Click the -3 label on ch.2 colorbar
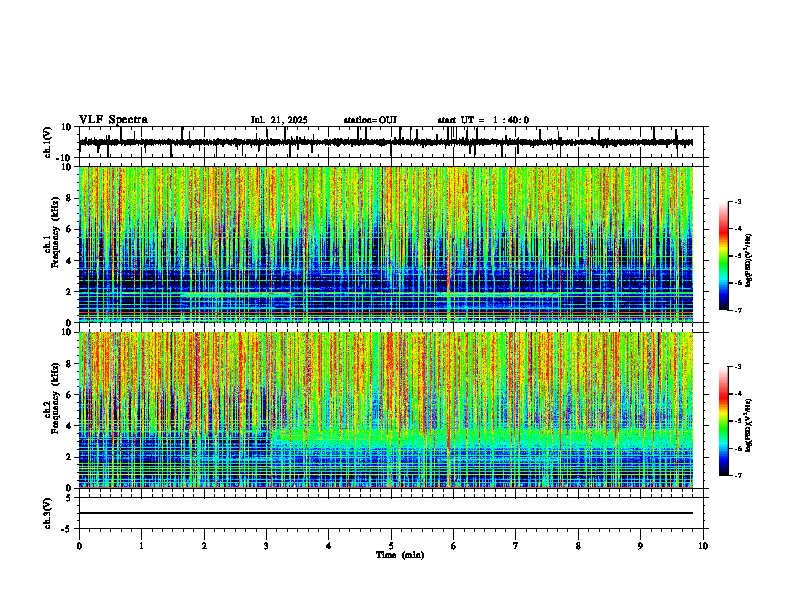The height and width of the screenshot is (612, 792). tap(738, 367)
